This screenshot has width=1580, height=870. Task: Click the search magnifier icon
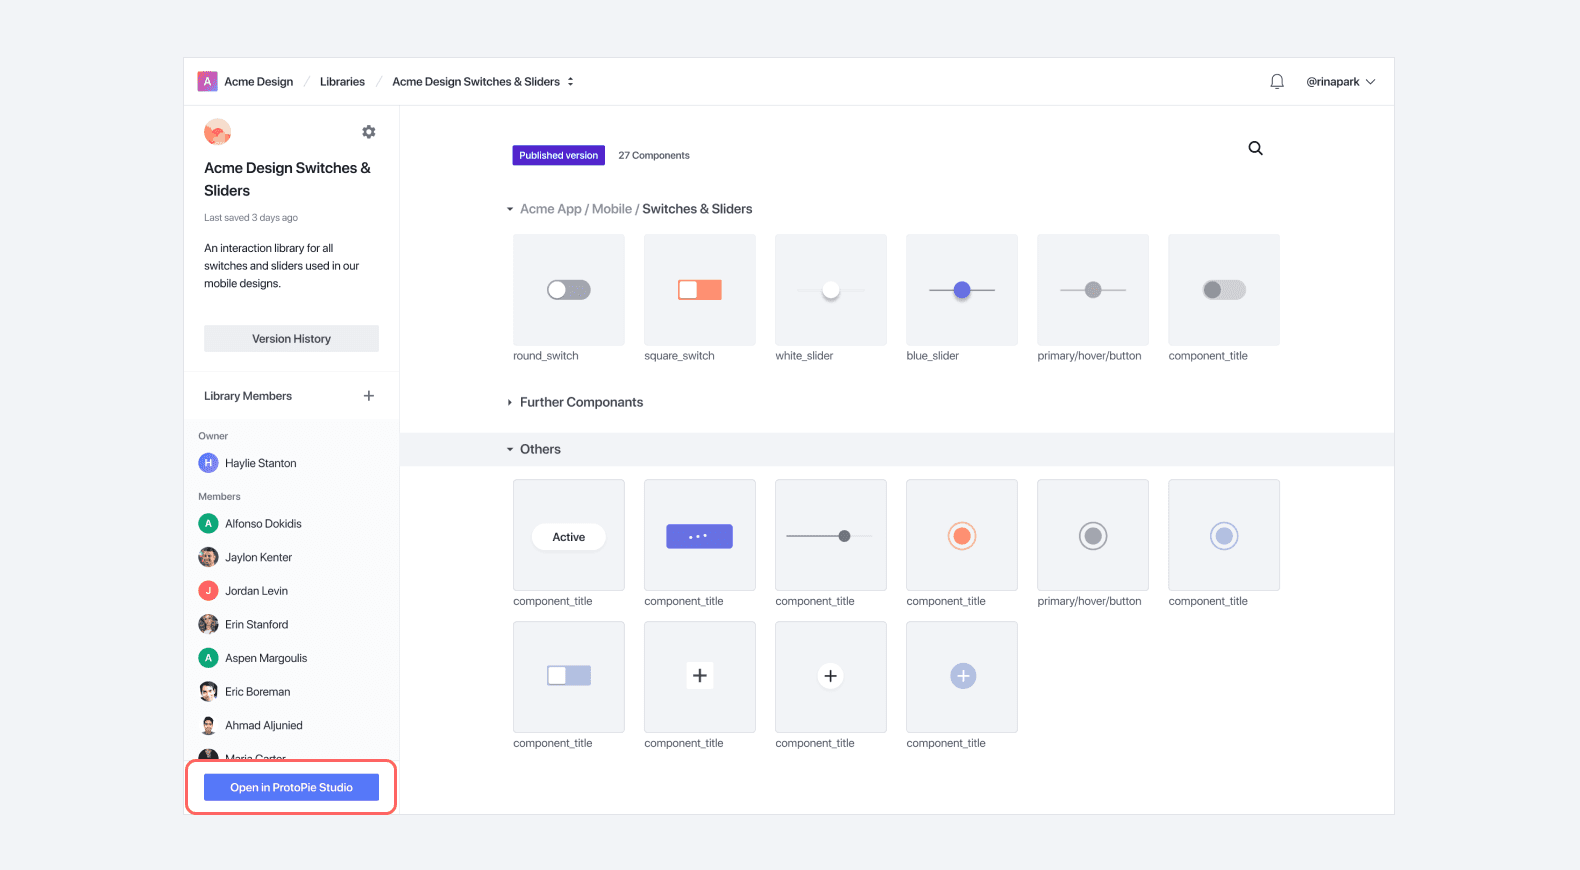[x=1255, y=148]
